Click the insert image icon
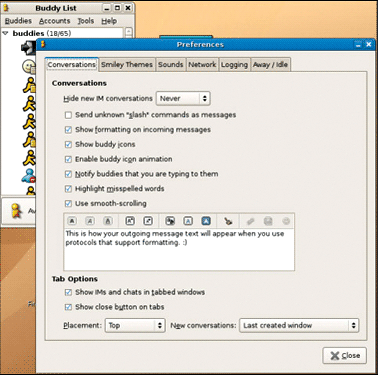378x375 pixels. pyautogui.click(x=268, y=221)
